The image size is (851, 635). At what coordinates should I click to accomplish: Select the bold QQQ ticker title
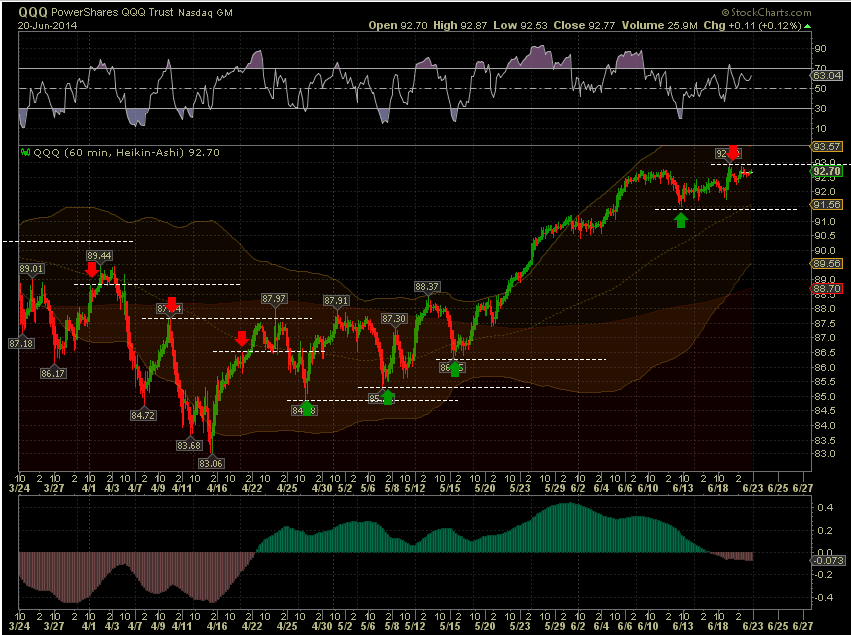pos(33,12)
